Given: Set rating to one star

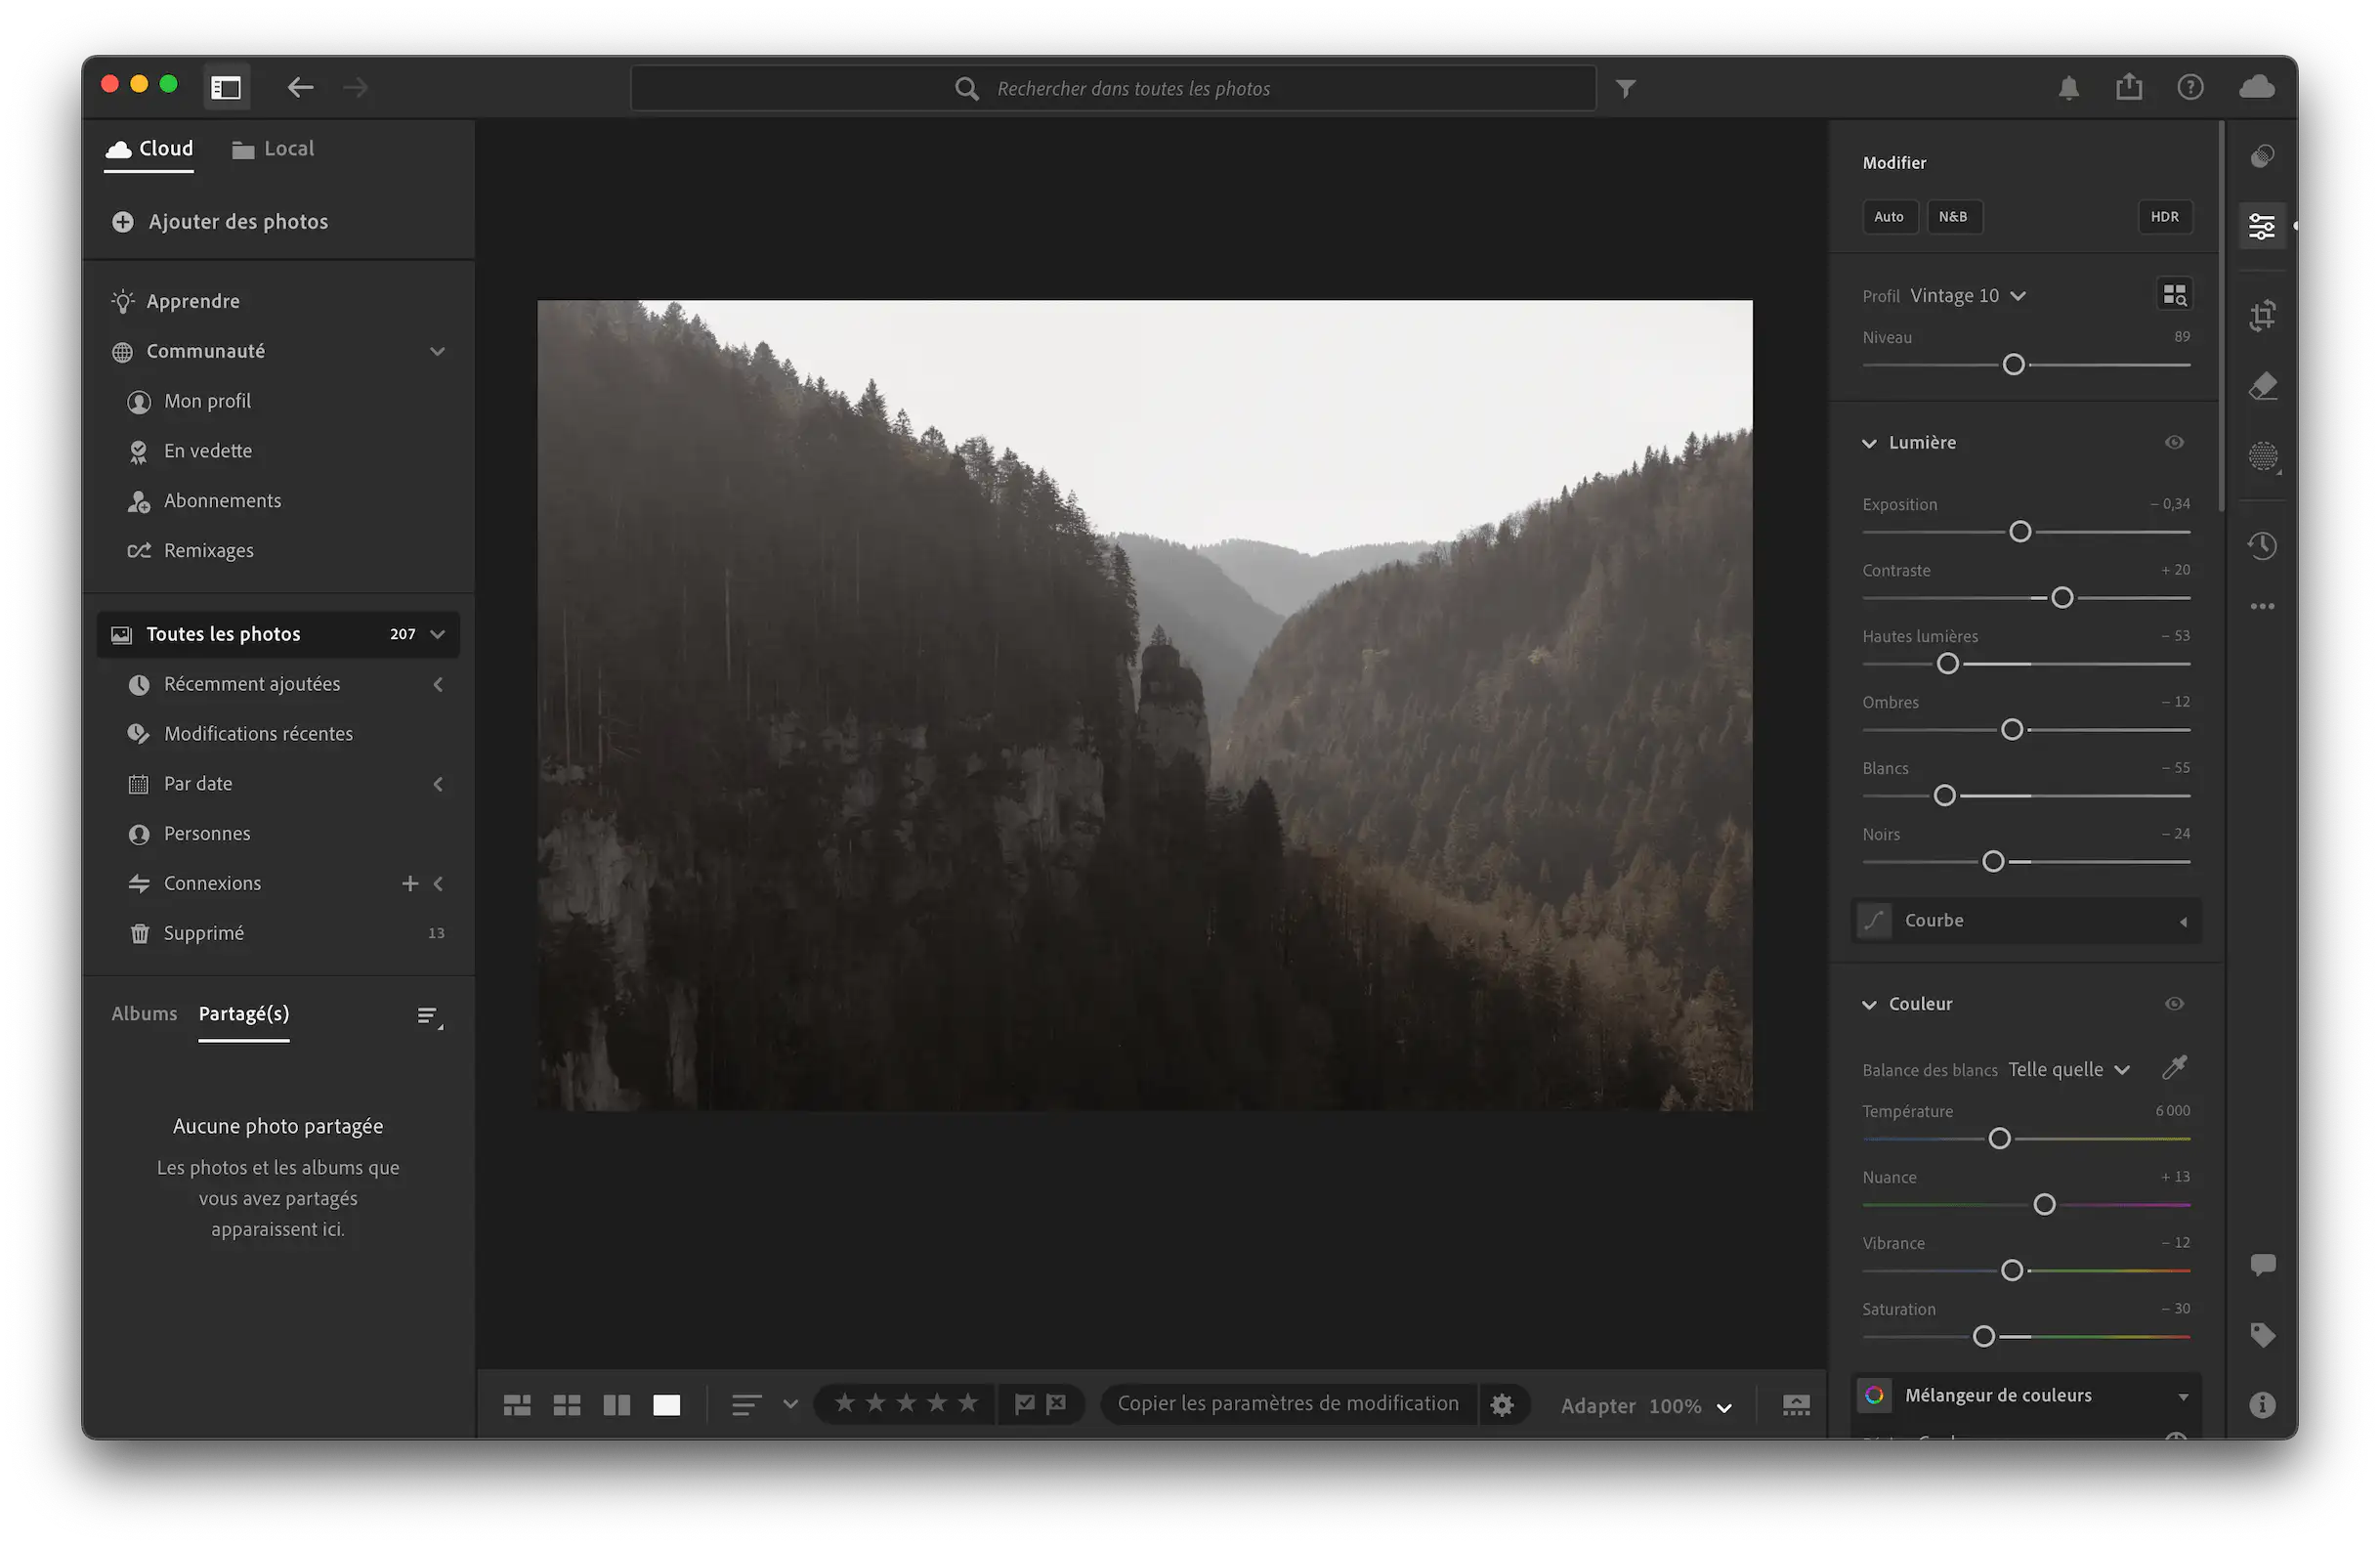Looking at the screenshot, I should (x=844, y=1403).
